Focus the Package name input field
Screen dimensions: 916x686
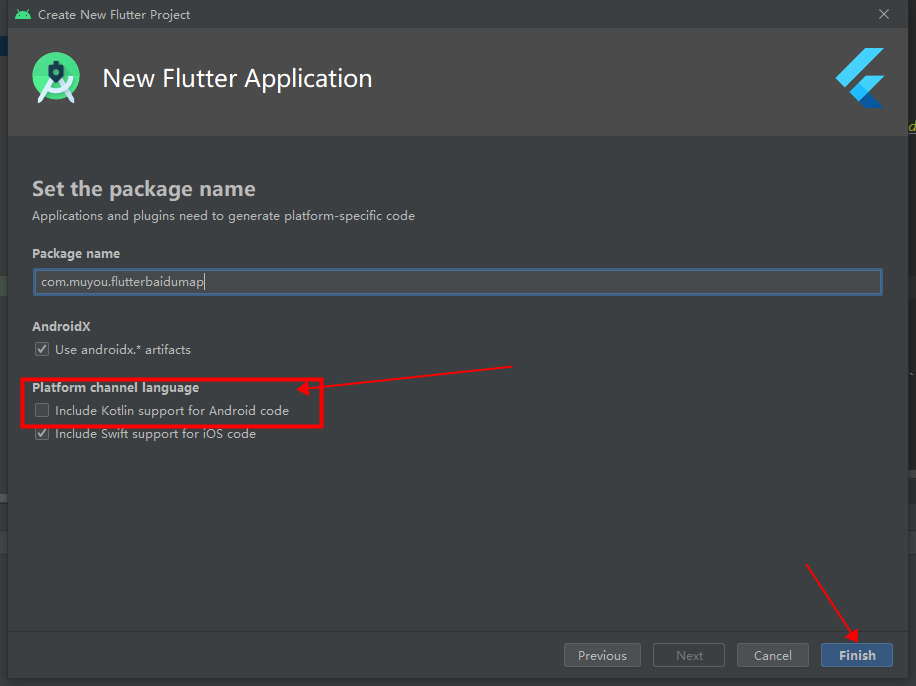[x=457, y=282]
